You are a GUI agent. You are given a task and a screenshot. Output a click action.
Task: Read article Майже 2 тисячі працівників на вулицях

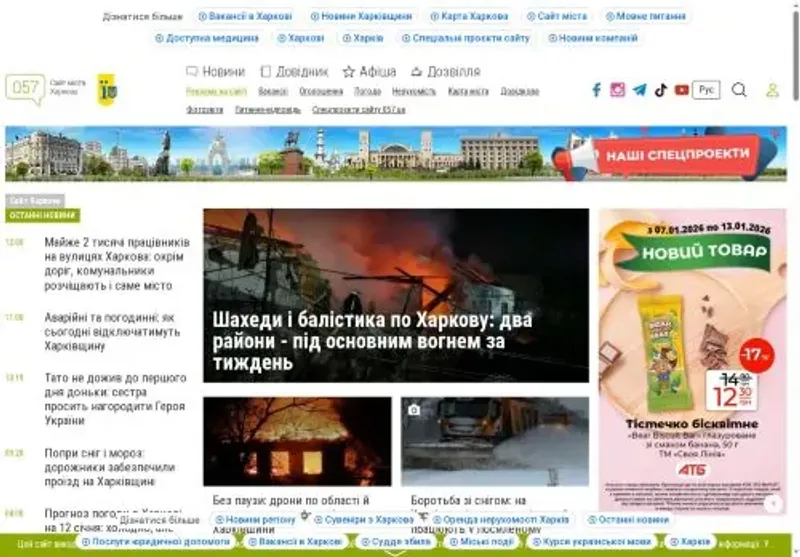[117, 264]
